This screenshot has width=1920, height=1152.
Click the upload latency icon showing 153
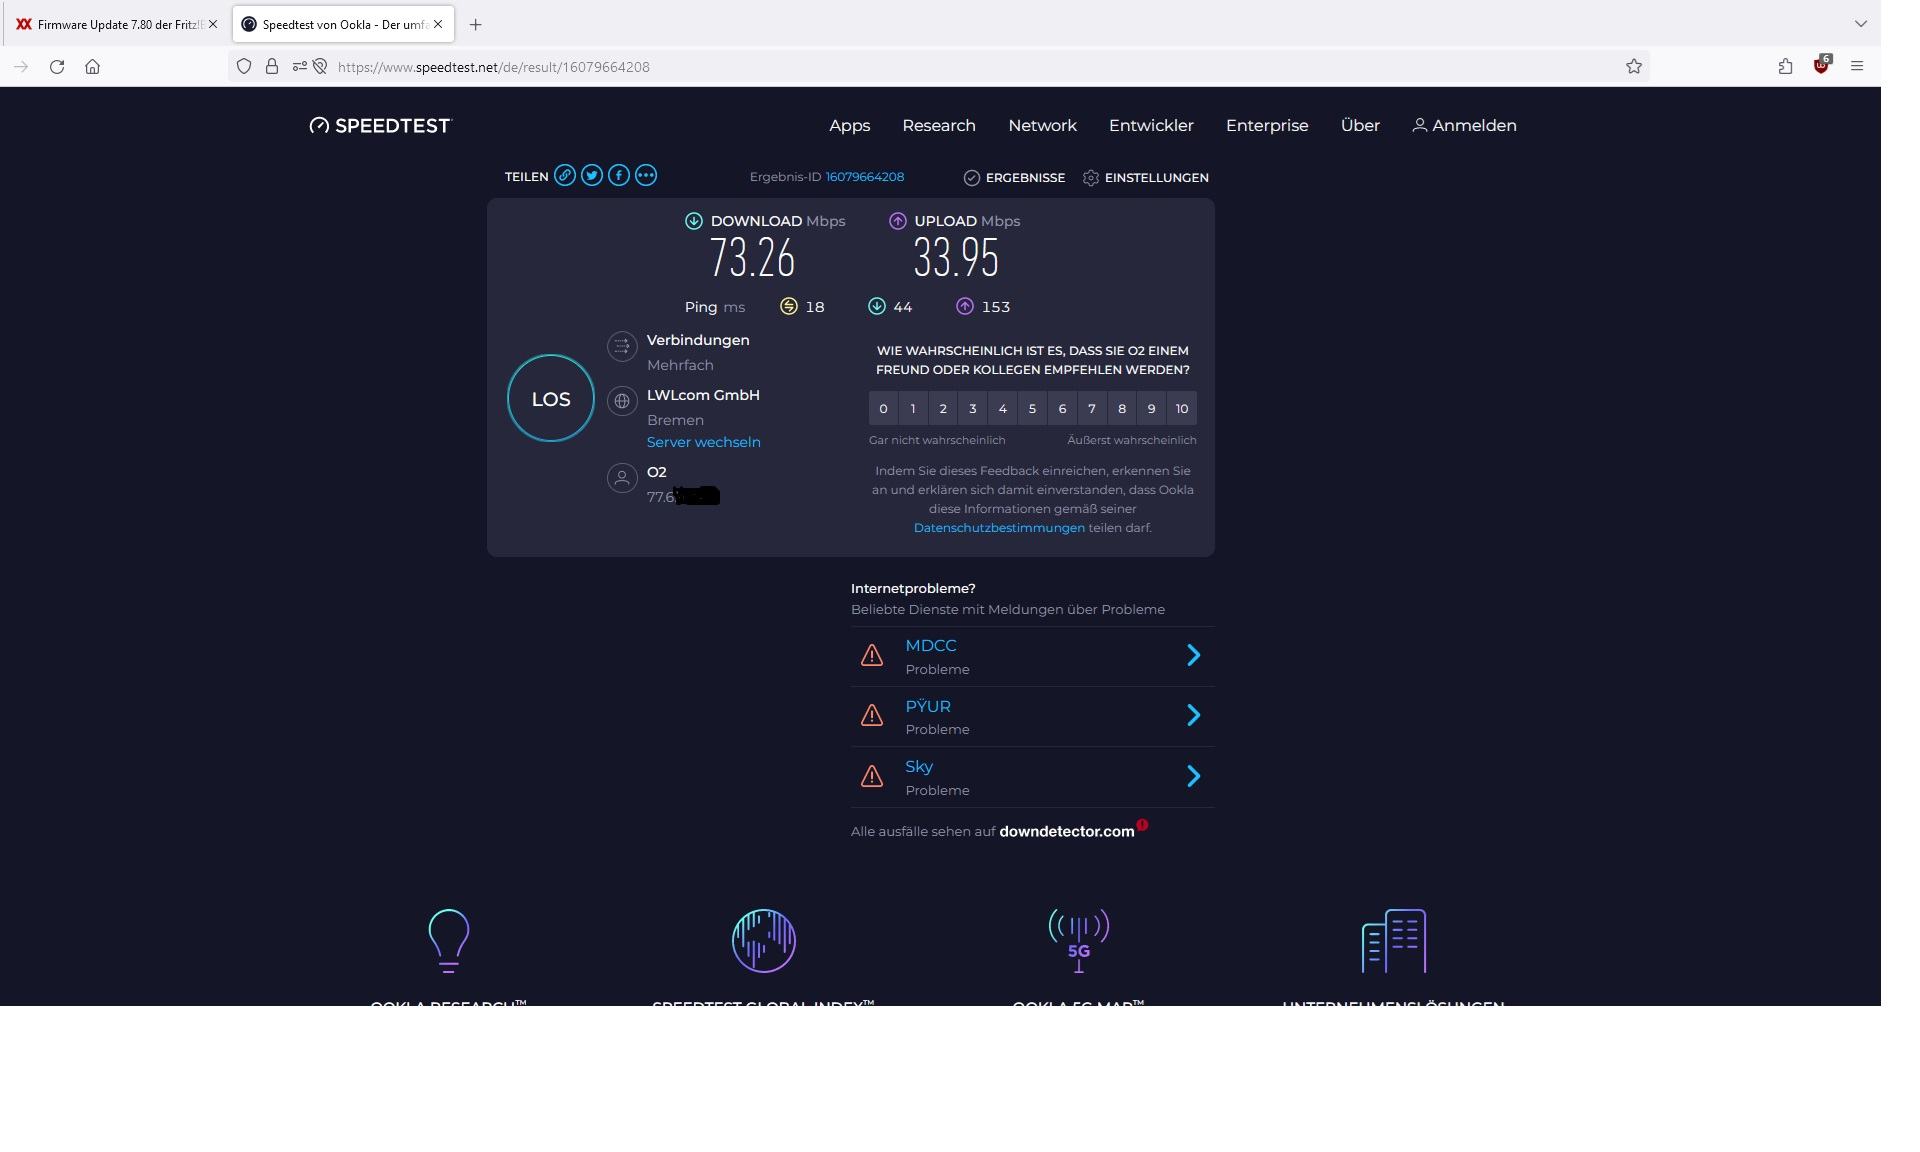[x=965, y=307]
